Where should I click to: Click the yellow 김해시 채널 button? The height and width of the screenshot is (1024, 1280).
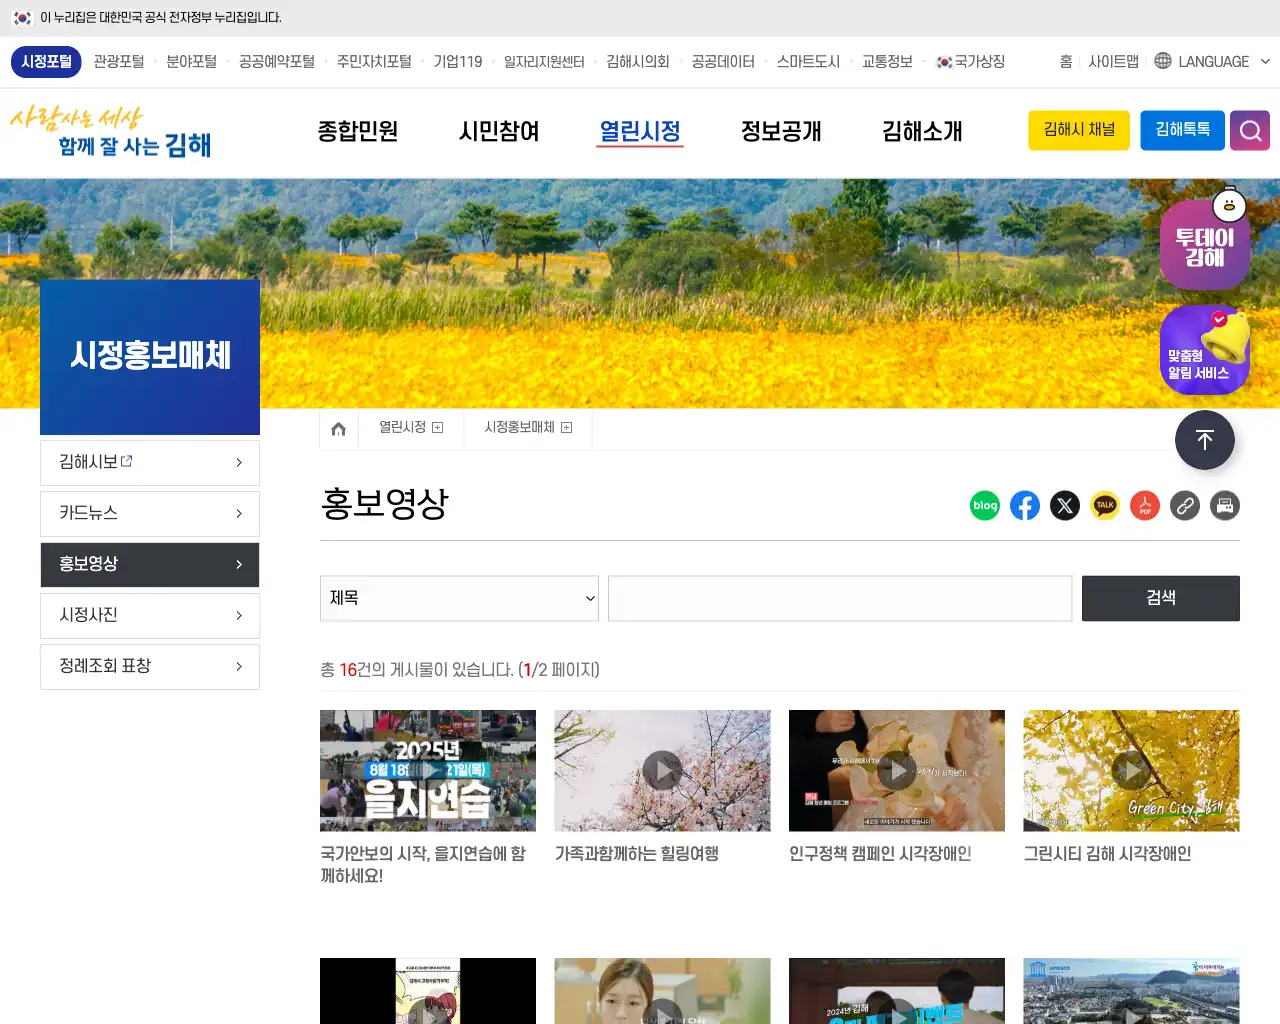[x=1079, y=131]
